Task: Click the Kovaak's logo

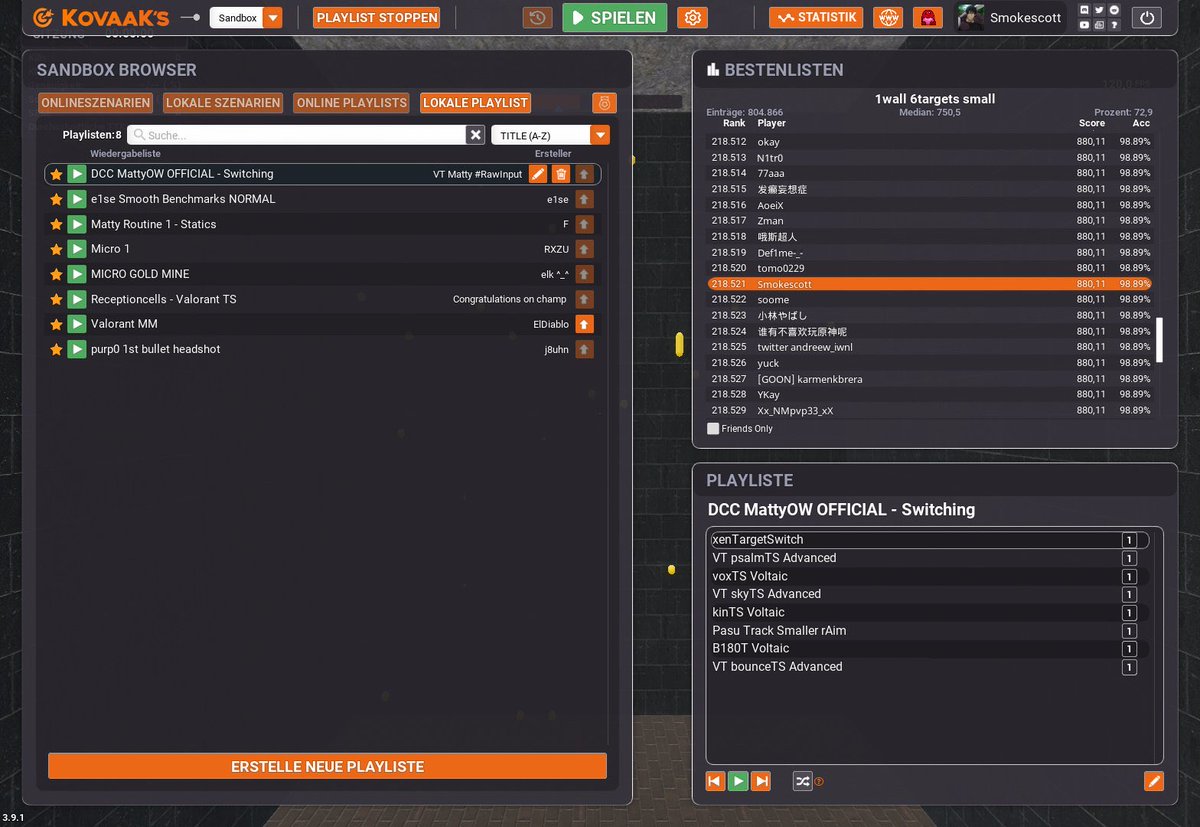Action: pyautogui.click(x=101, y=17)
